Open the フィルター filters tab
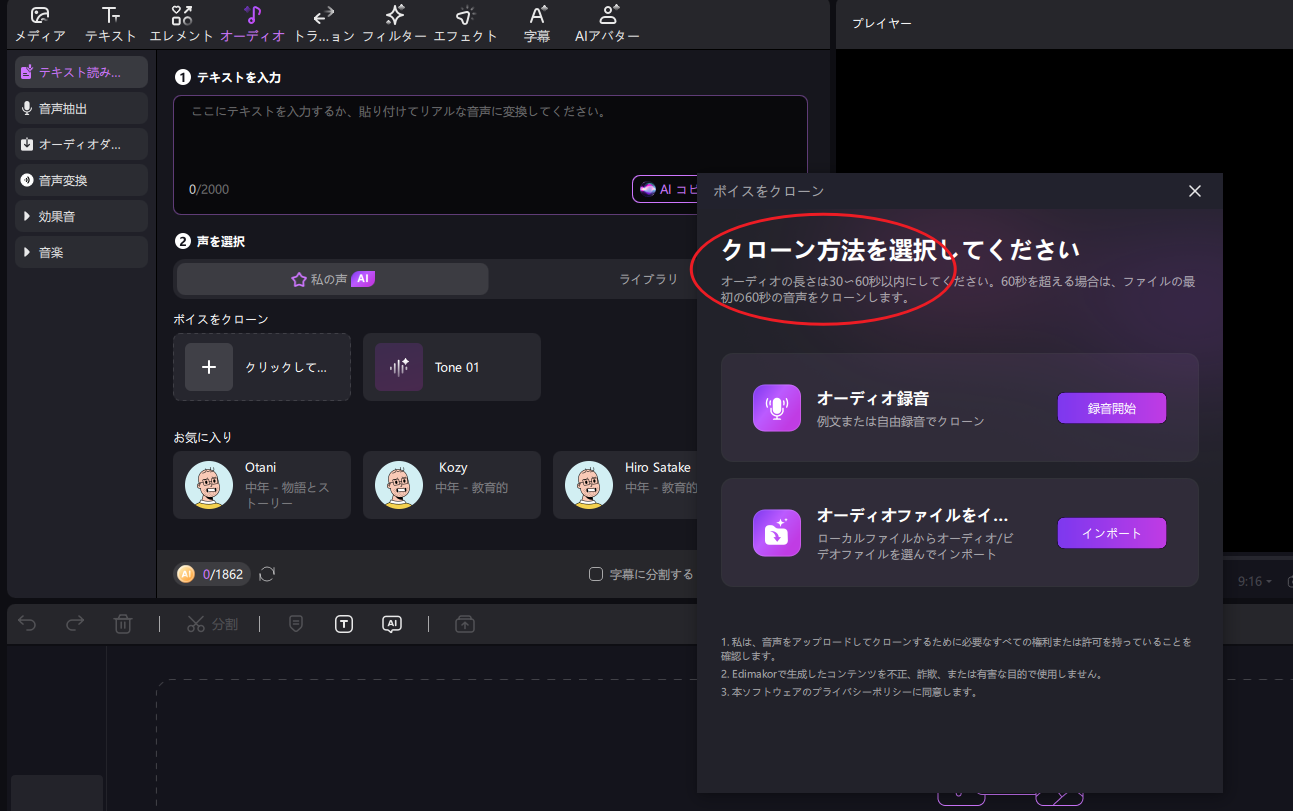The height and width of the screenshot is (811, 1293). pyautogui.click(x=395, y=25)
